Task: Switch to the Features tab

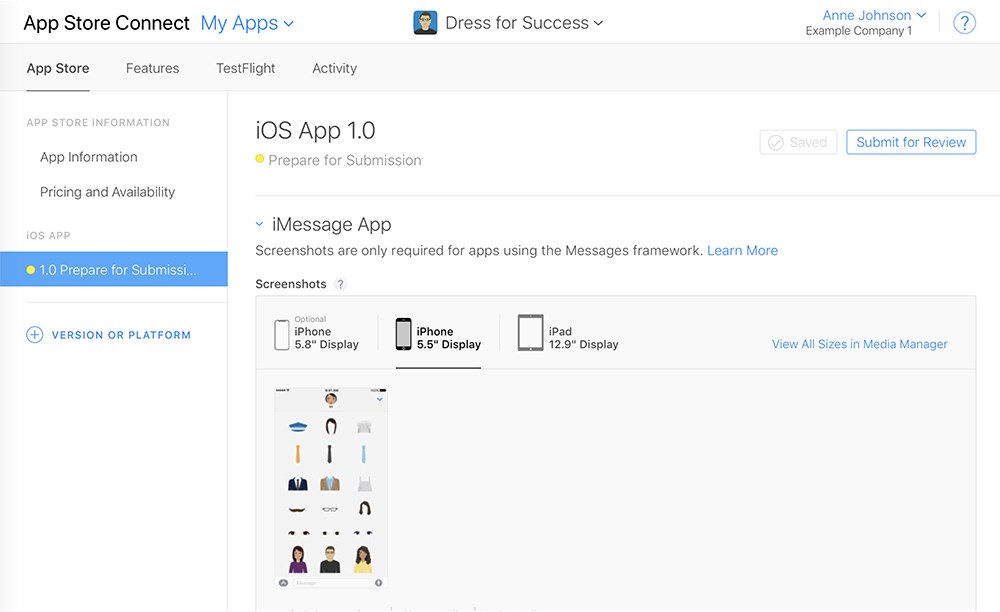Action: click(x=152, y=68)
